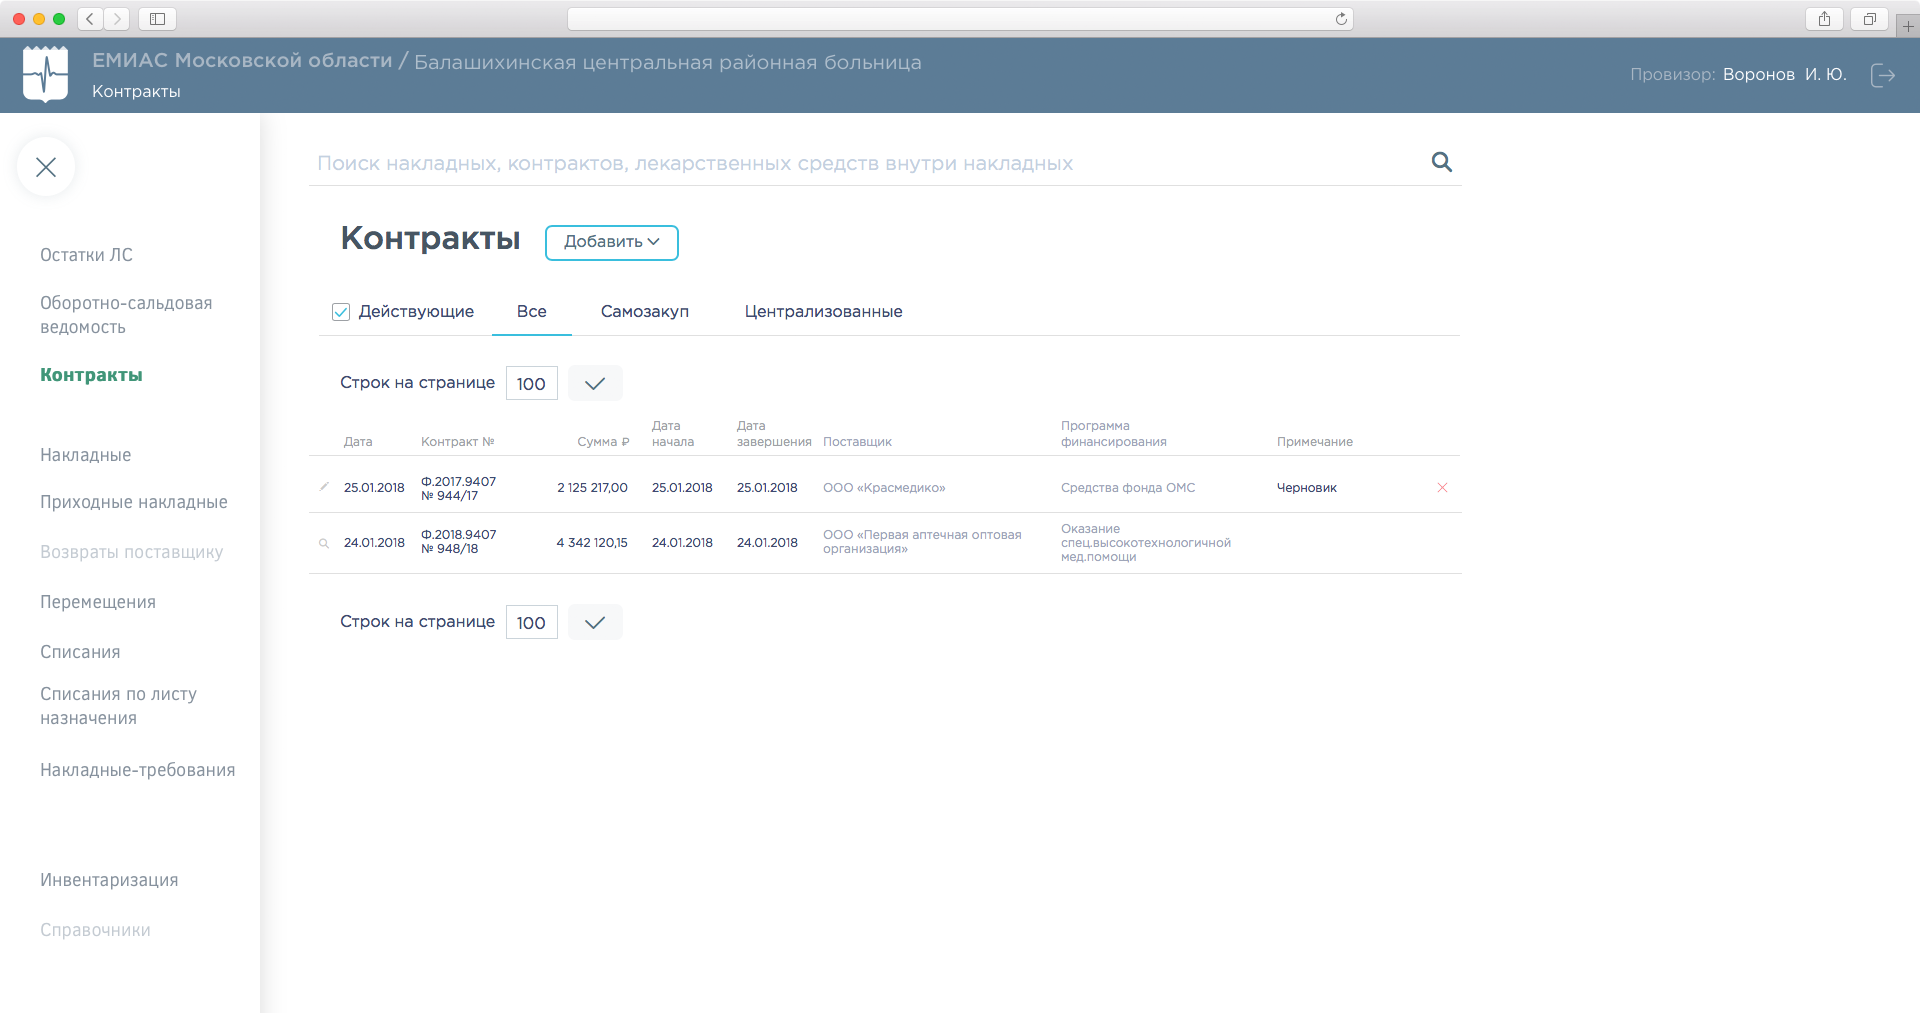Expand the top rows-per-page dropdown arrow
The image size is (1920, 1013).
coord(595,383)
